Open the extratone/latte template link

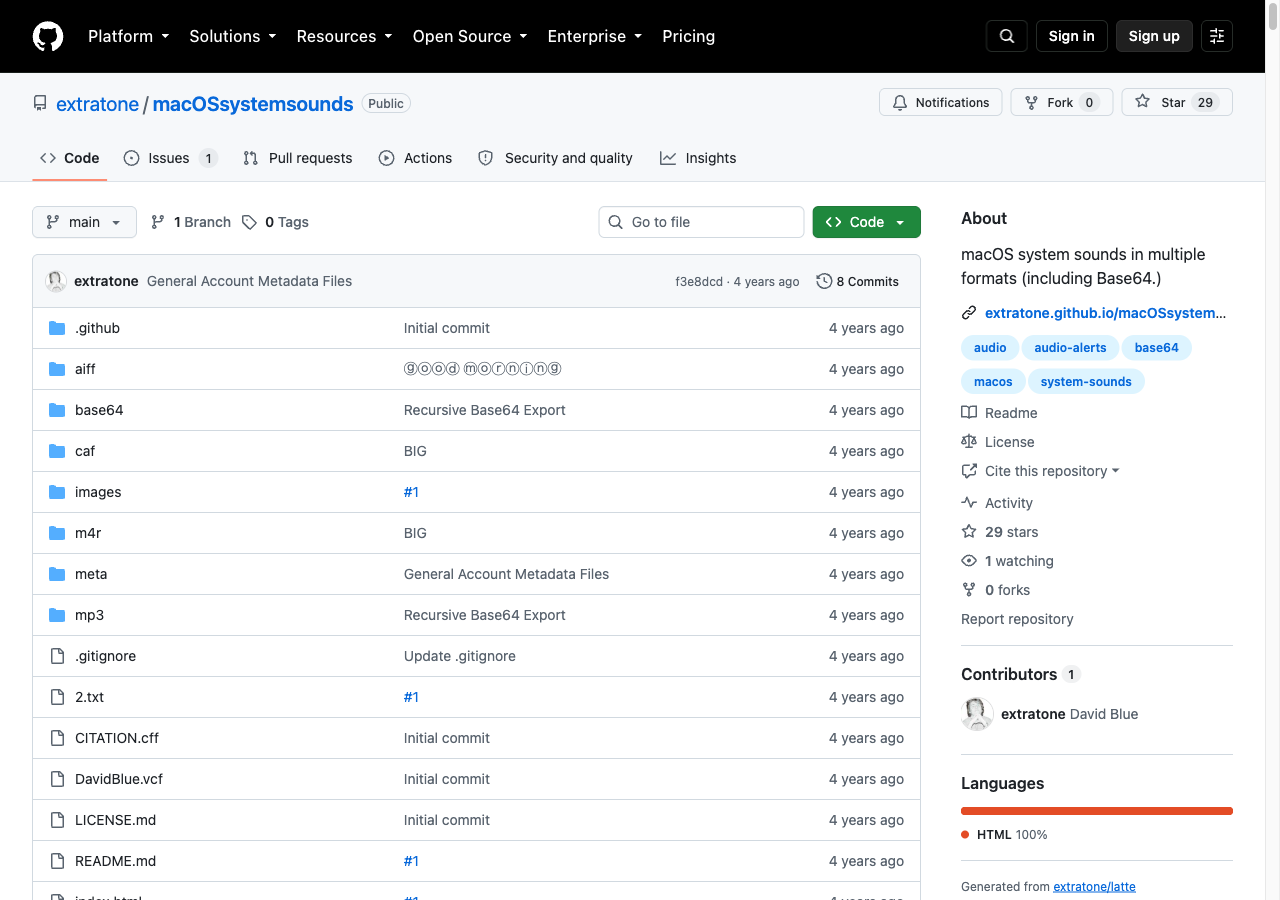coord(1094,887)
